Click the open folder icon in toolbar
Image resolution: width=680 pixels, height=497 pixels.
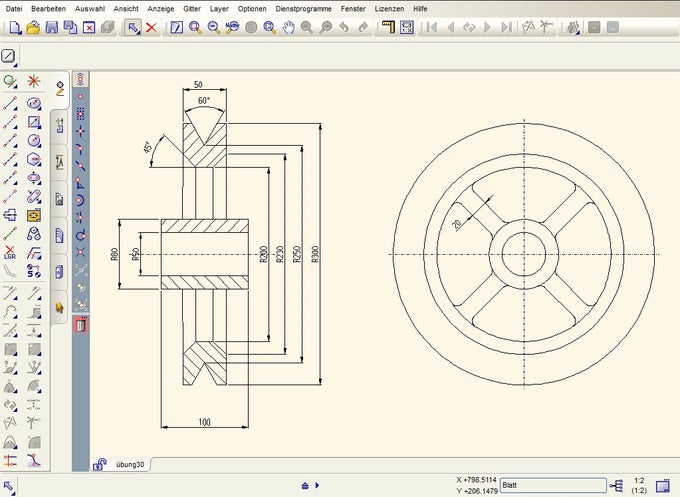tap(33, 28)
